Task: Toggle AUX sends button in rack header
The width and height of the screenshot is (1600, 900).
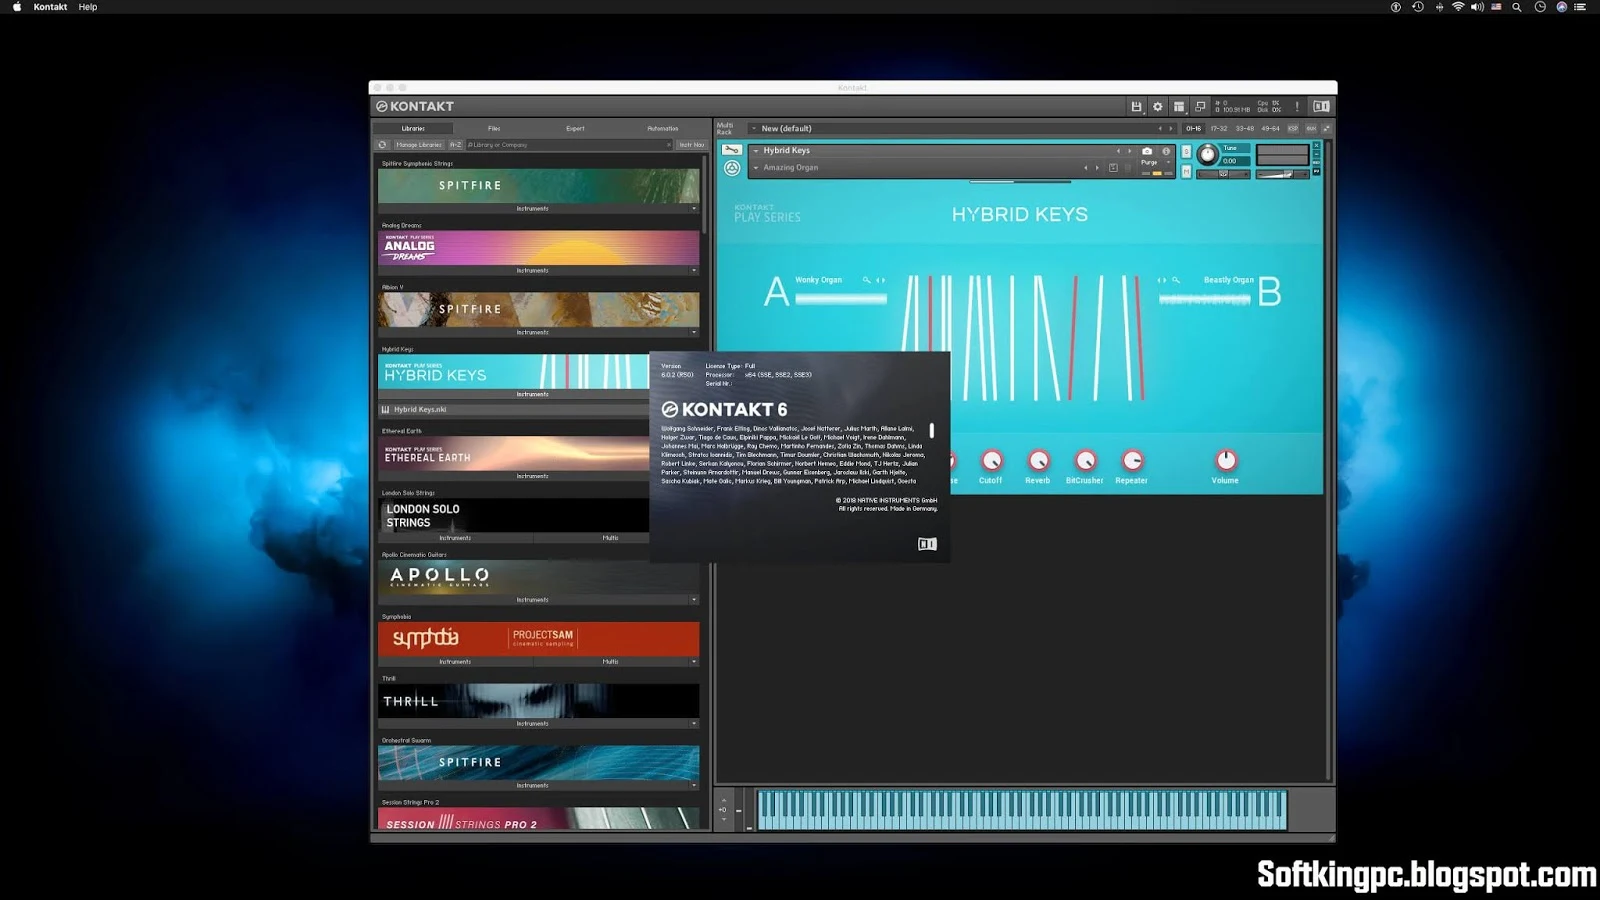Action: click(1311, 128)
